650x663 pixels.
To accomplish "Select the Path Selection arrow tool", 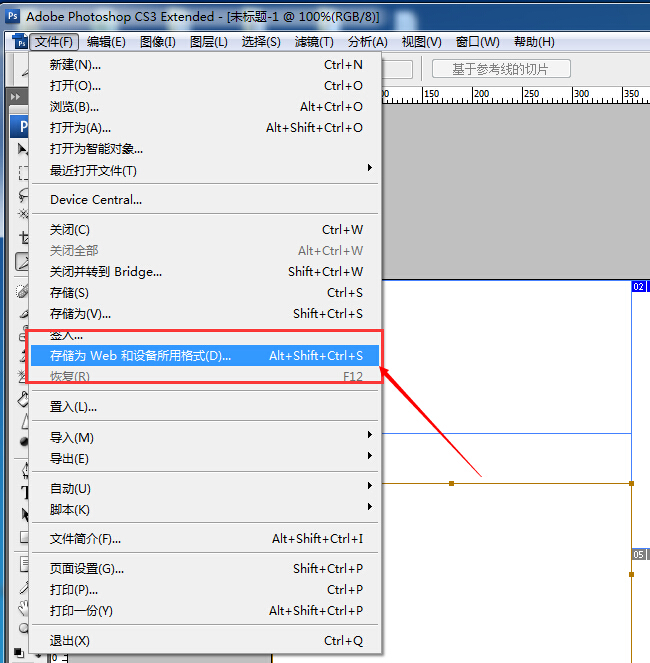I will click(25, 514).
